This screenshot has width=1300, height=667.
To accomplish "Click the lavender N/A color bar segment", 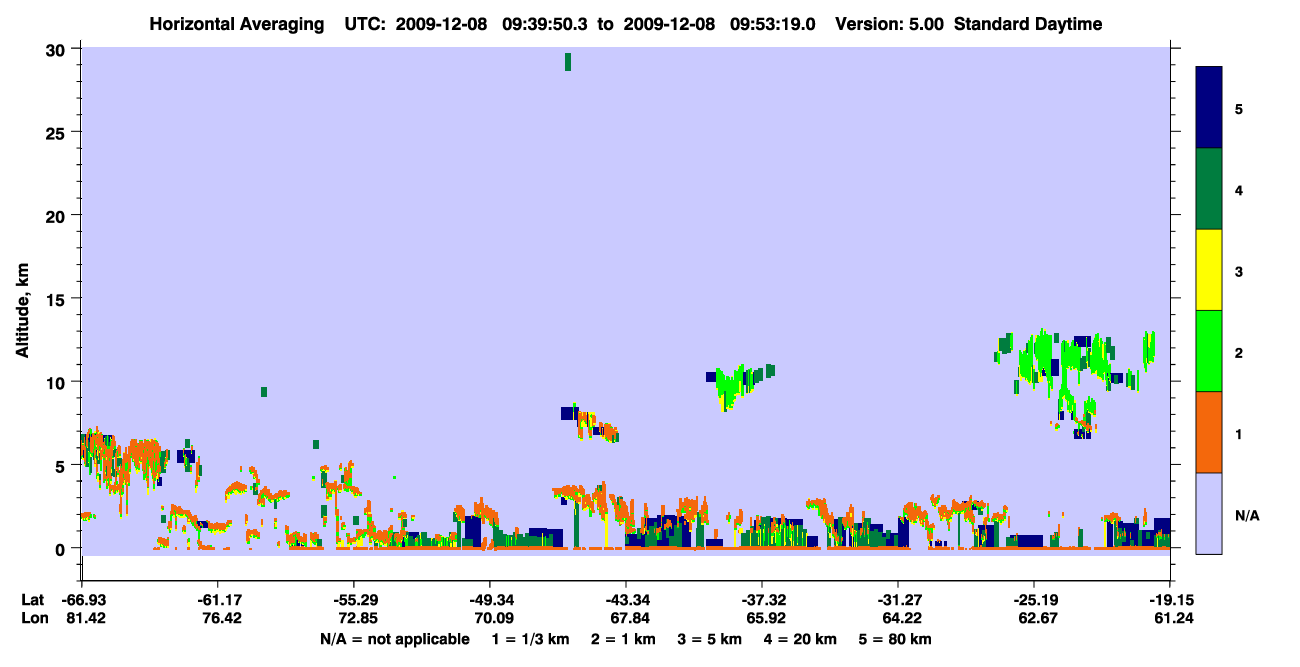I will (x=1209, y=512).
